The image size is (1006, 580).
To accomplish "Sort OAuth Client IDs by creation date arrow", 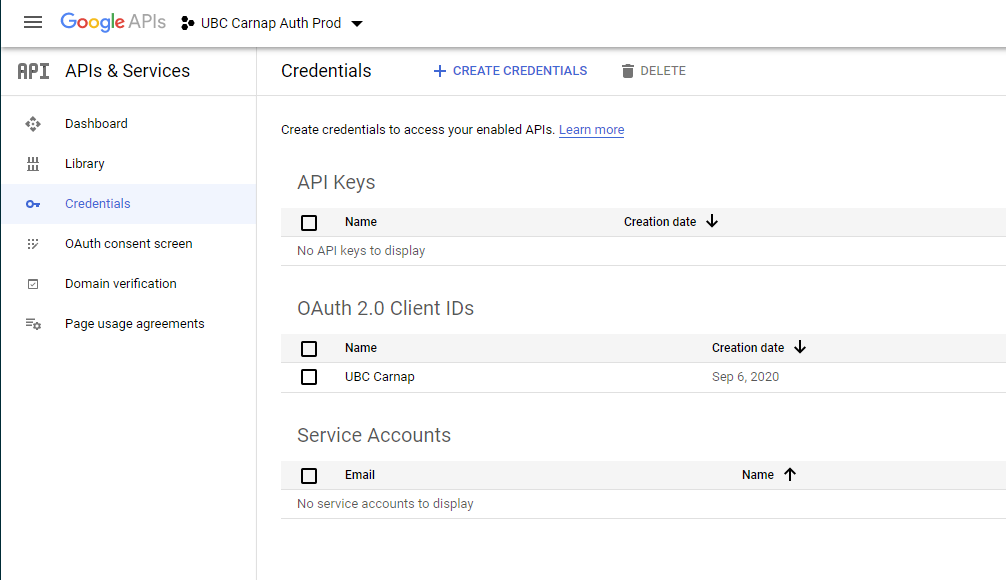I will [x=799, y=347].
